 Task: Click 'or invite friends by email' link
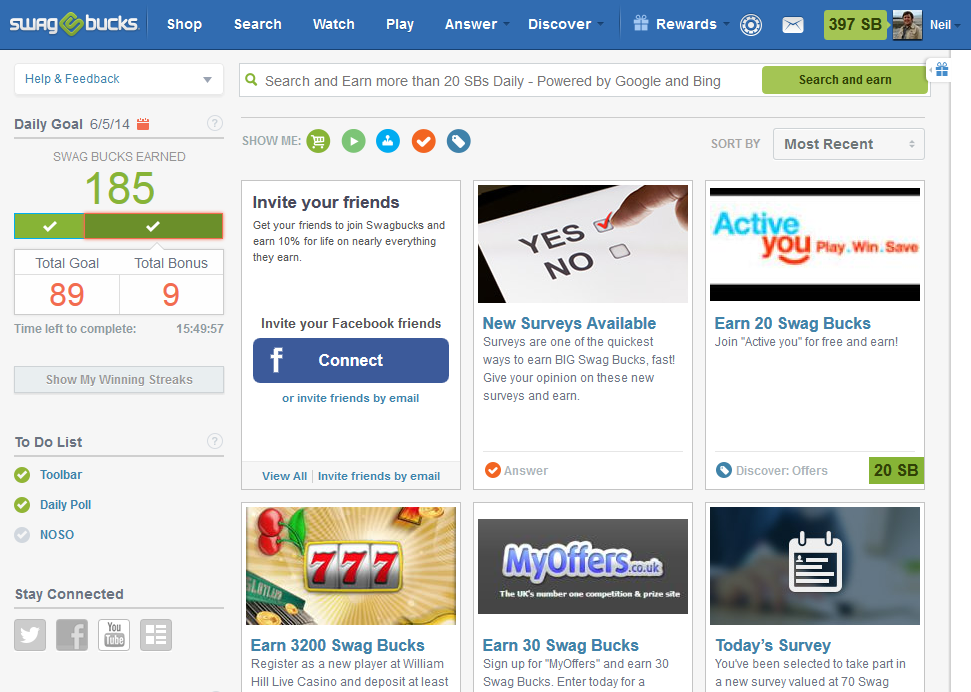pos(351,398)
